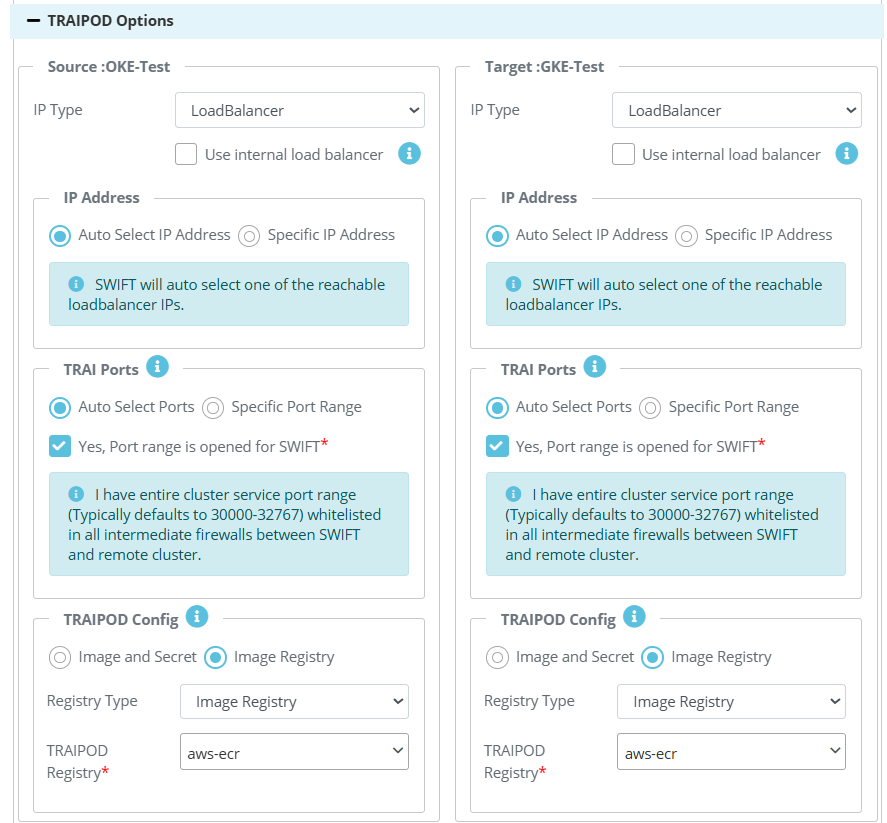Select Target Auto Select Ports radio
Screen dimensions: 887x823
pos(497,408)
